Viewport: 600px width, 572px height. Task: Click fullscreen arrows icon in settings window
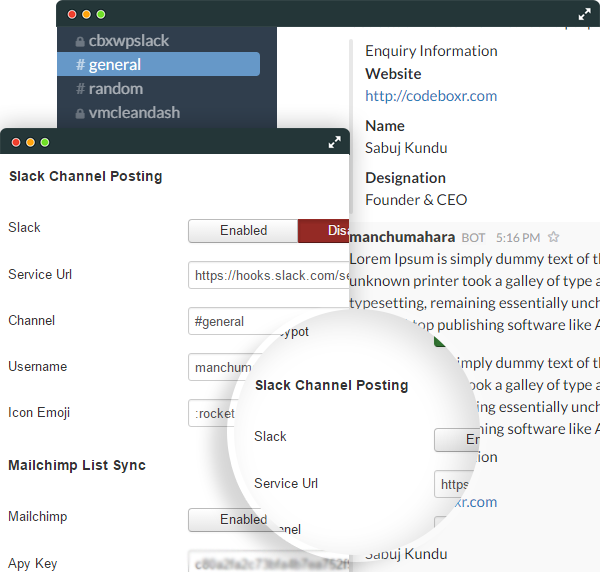coord(334,142)
